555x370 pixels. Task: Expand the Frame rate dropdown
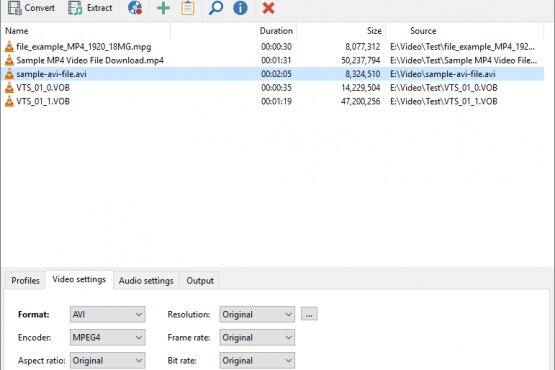point(257,337)
